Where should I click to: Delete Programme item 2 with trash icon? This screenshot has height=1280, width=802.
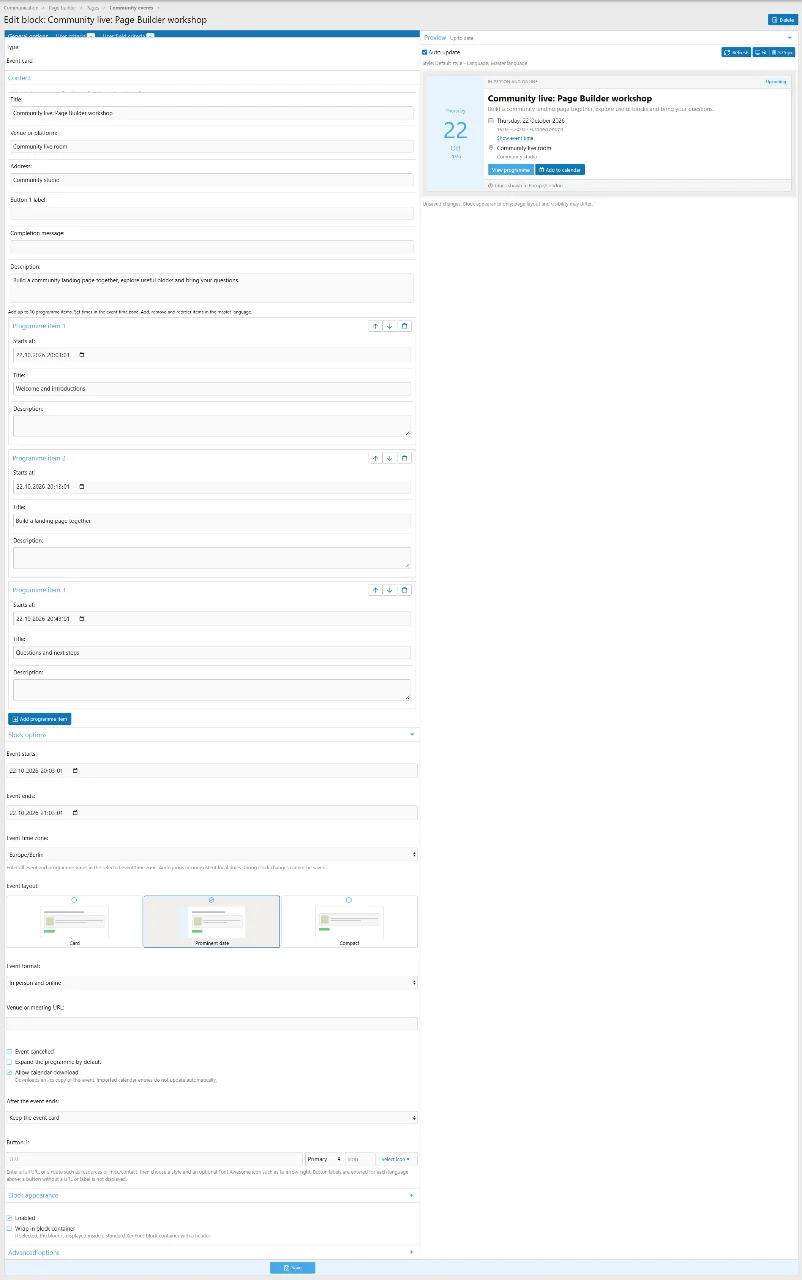[404, 458]
